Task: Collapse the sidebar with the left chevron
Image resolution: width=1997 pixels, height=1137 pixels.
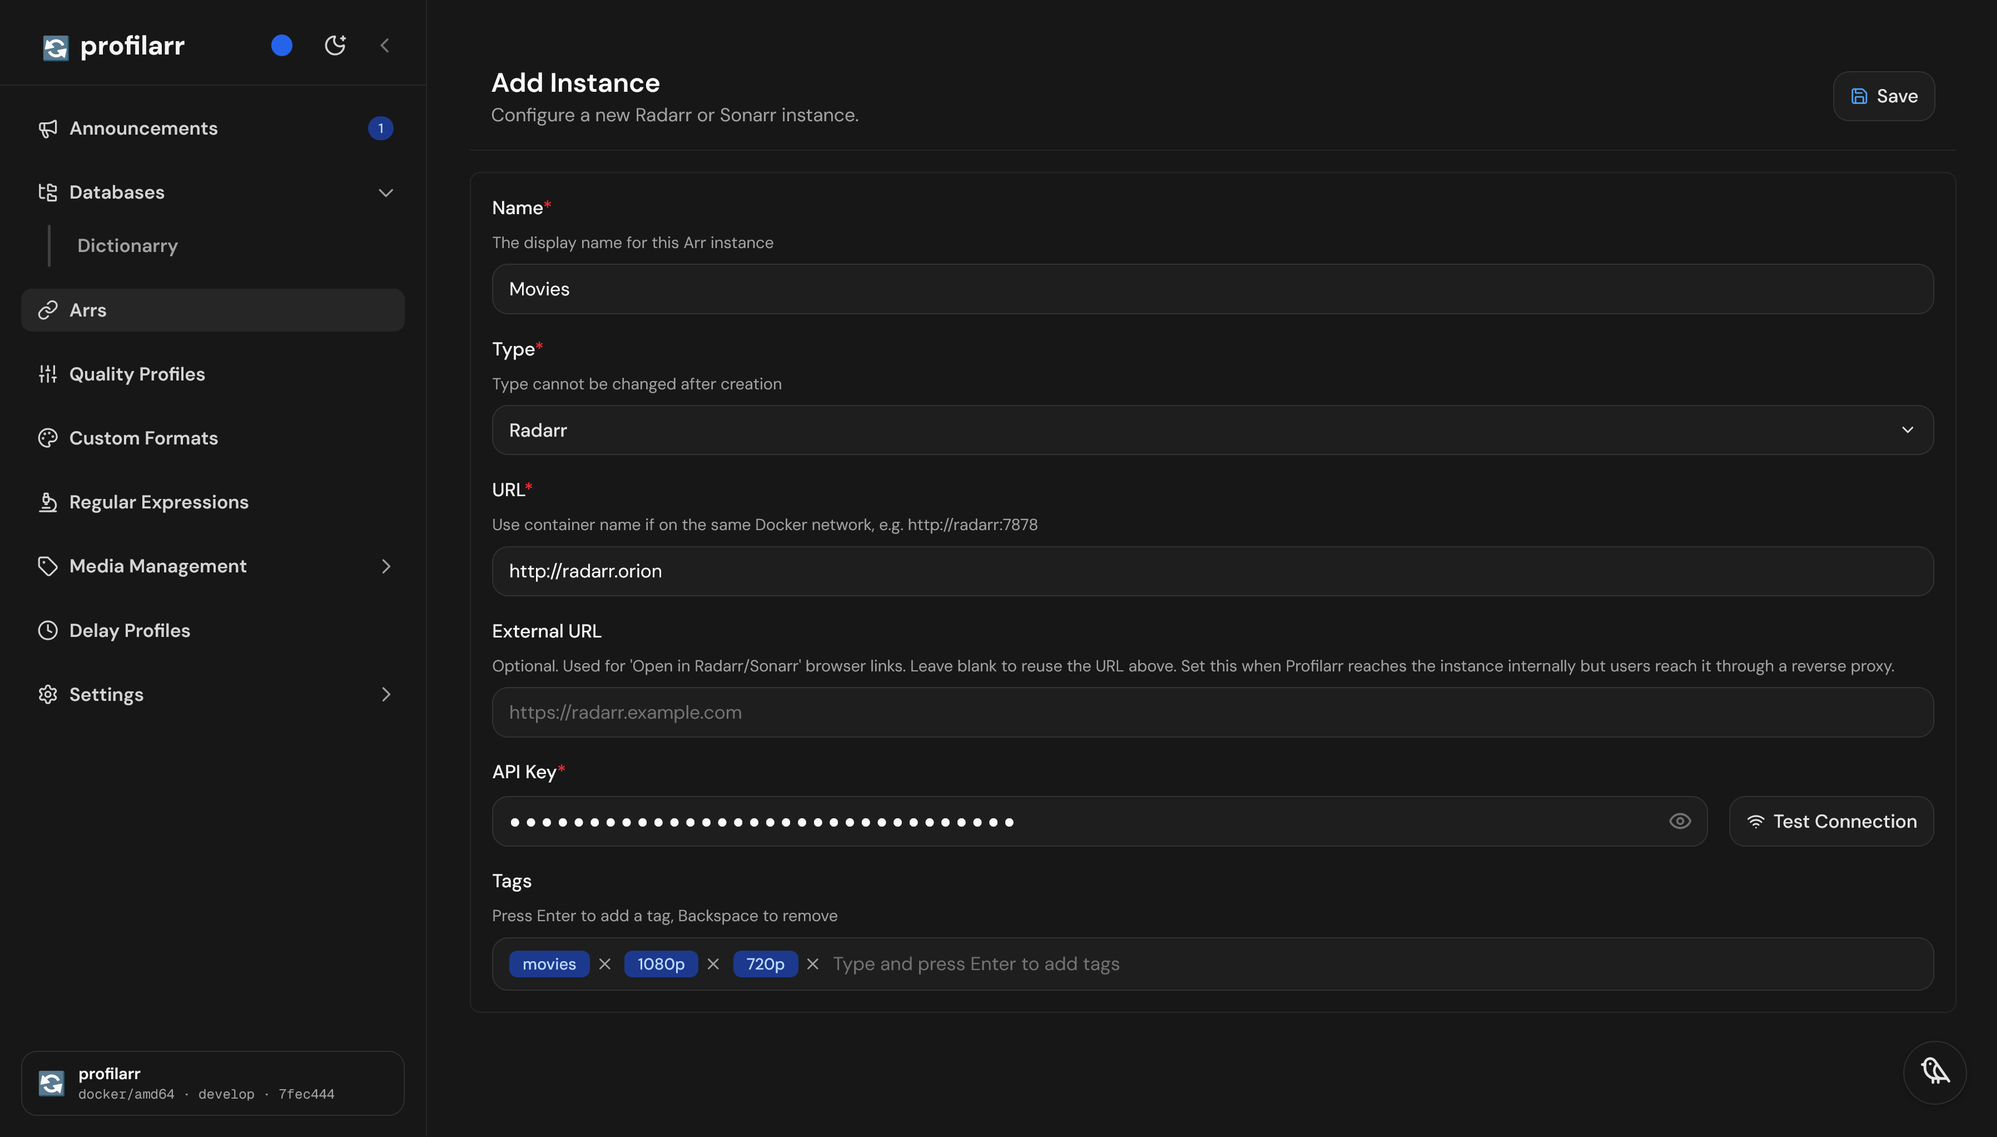Action: pos(385,45)
